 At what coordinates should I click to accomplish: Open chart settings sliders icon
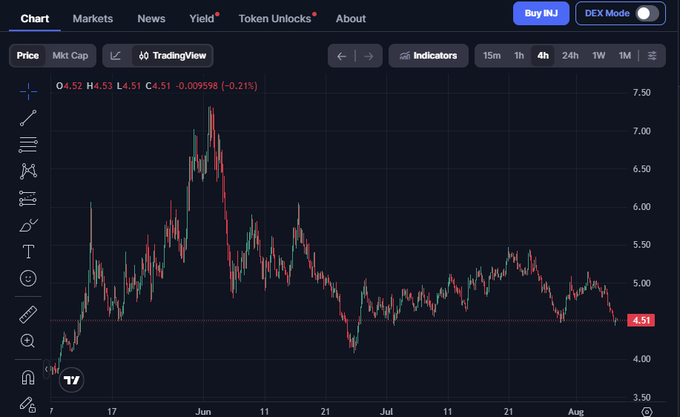[x=652, y=55]
